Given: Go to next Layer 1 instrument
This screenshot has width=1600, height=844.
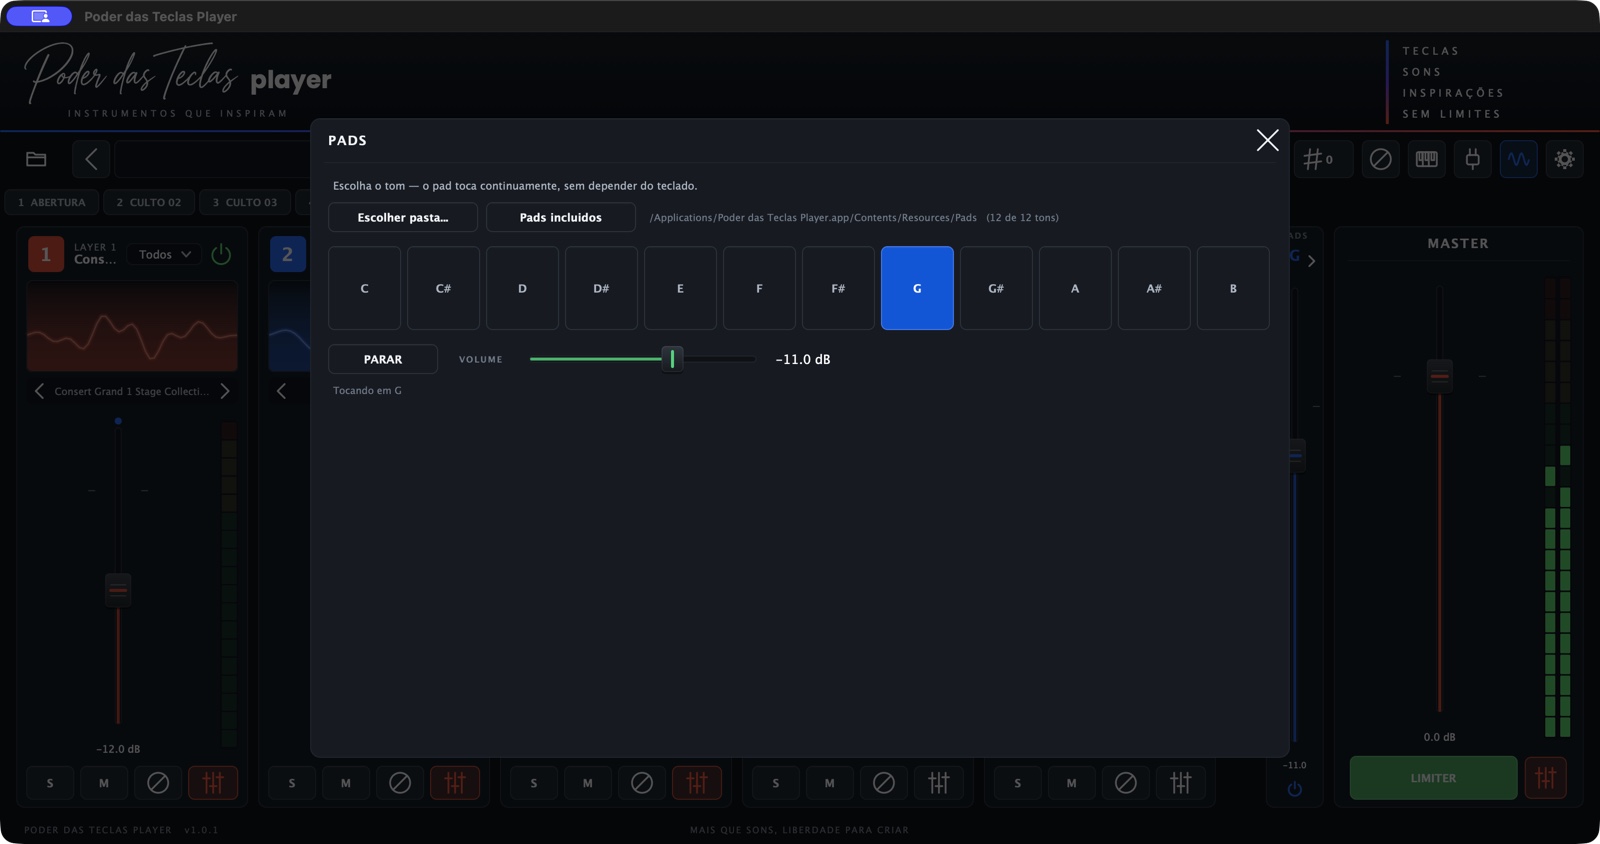Looking at the screenshot, I should point(225,391).
